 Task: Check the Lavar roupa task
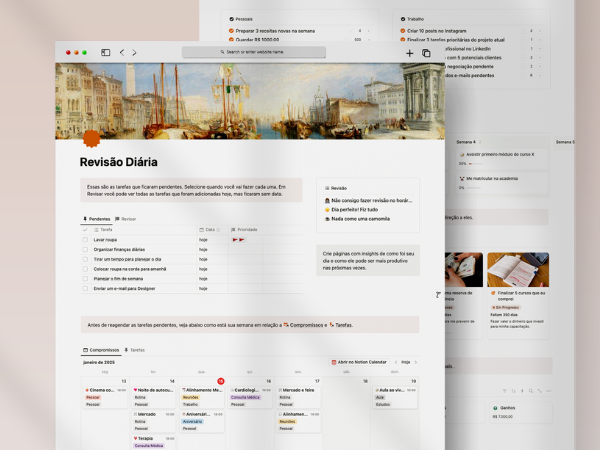click(x=85, y=240)
